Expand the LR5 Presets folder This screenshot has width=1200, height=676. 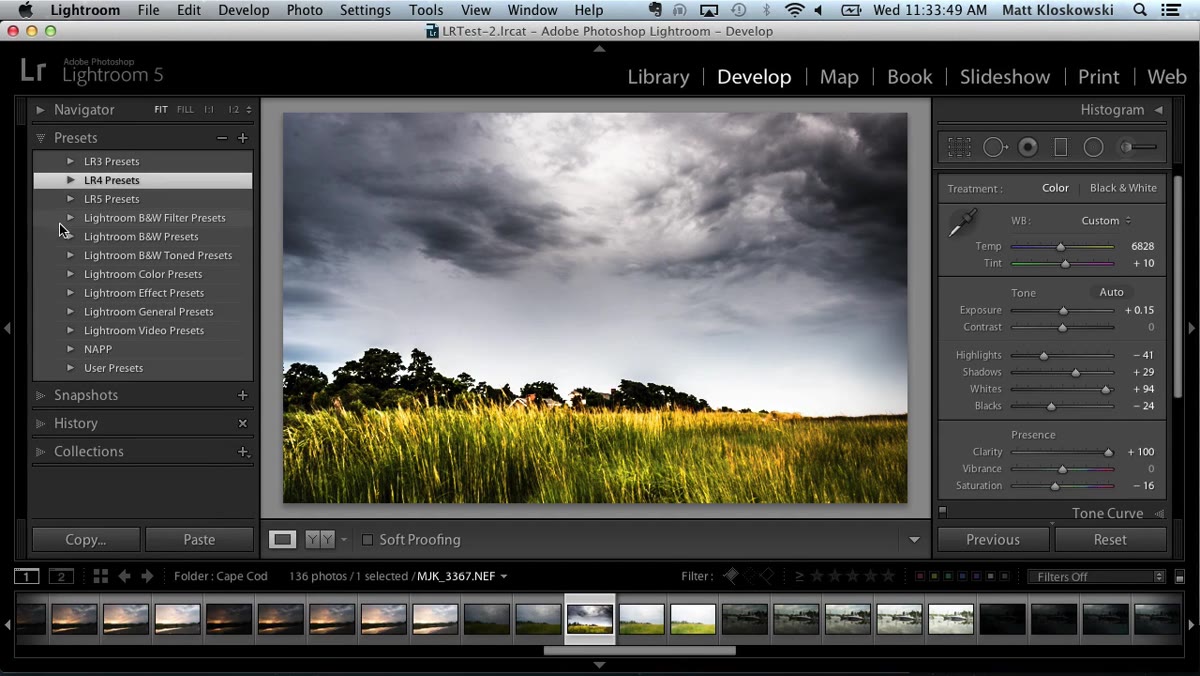coord(70,199)
